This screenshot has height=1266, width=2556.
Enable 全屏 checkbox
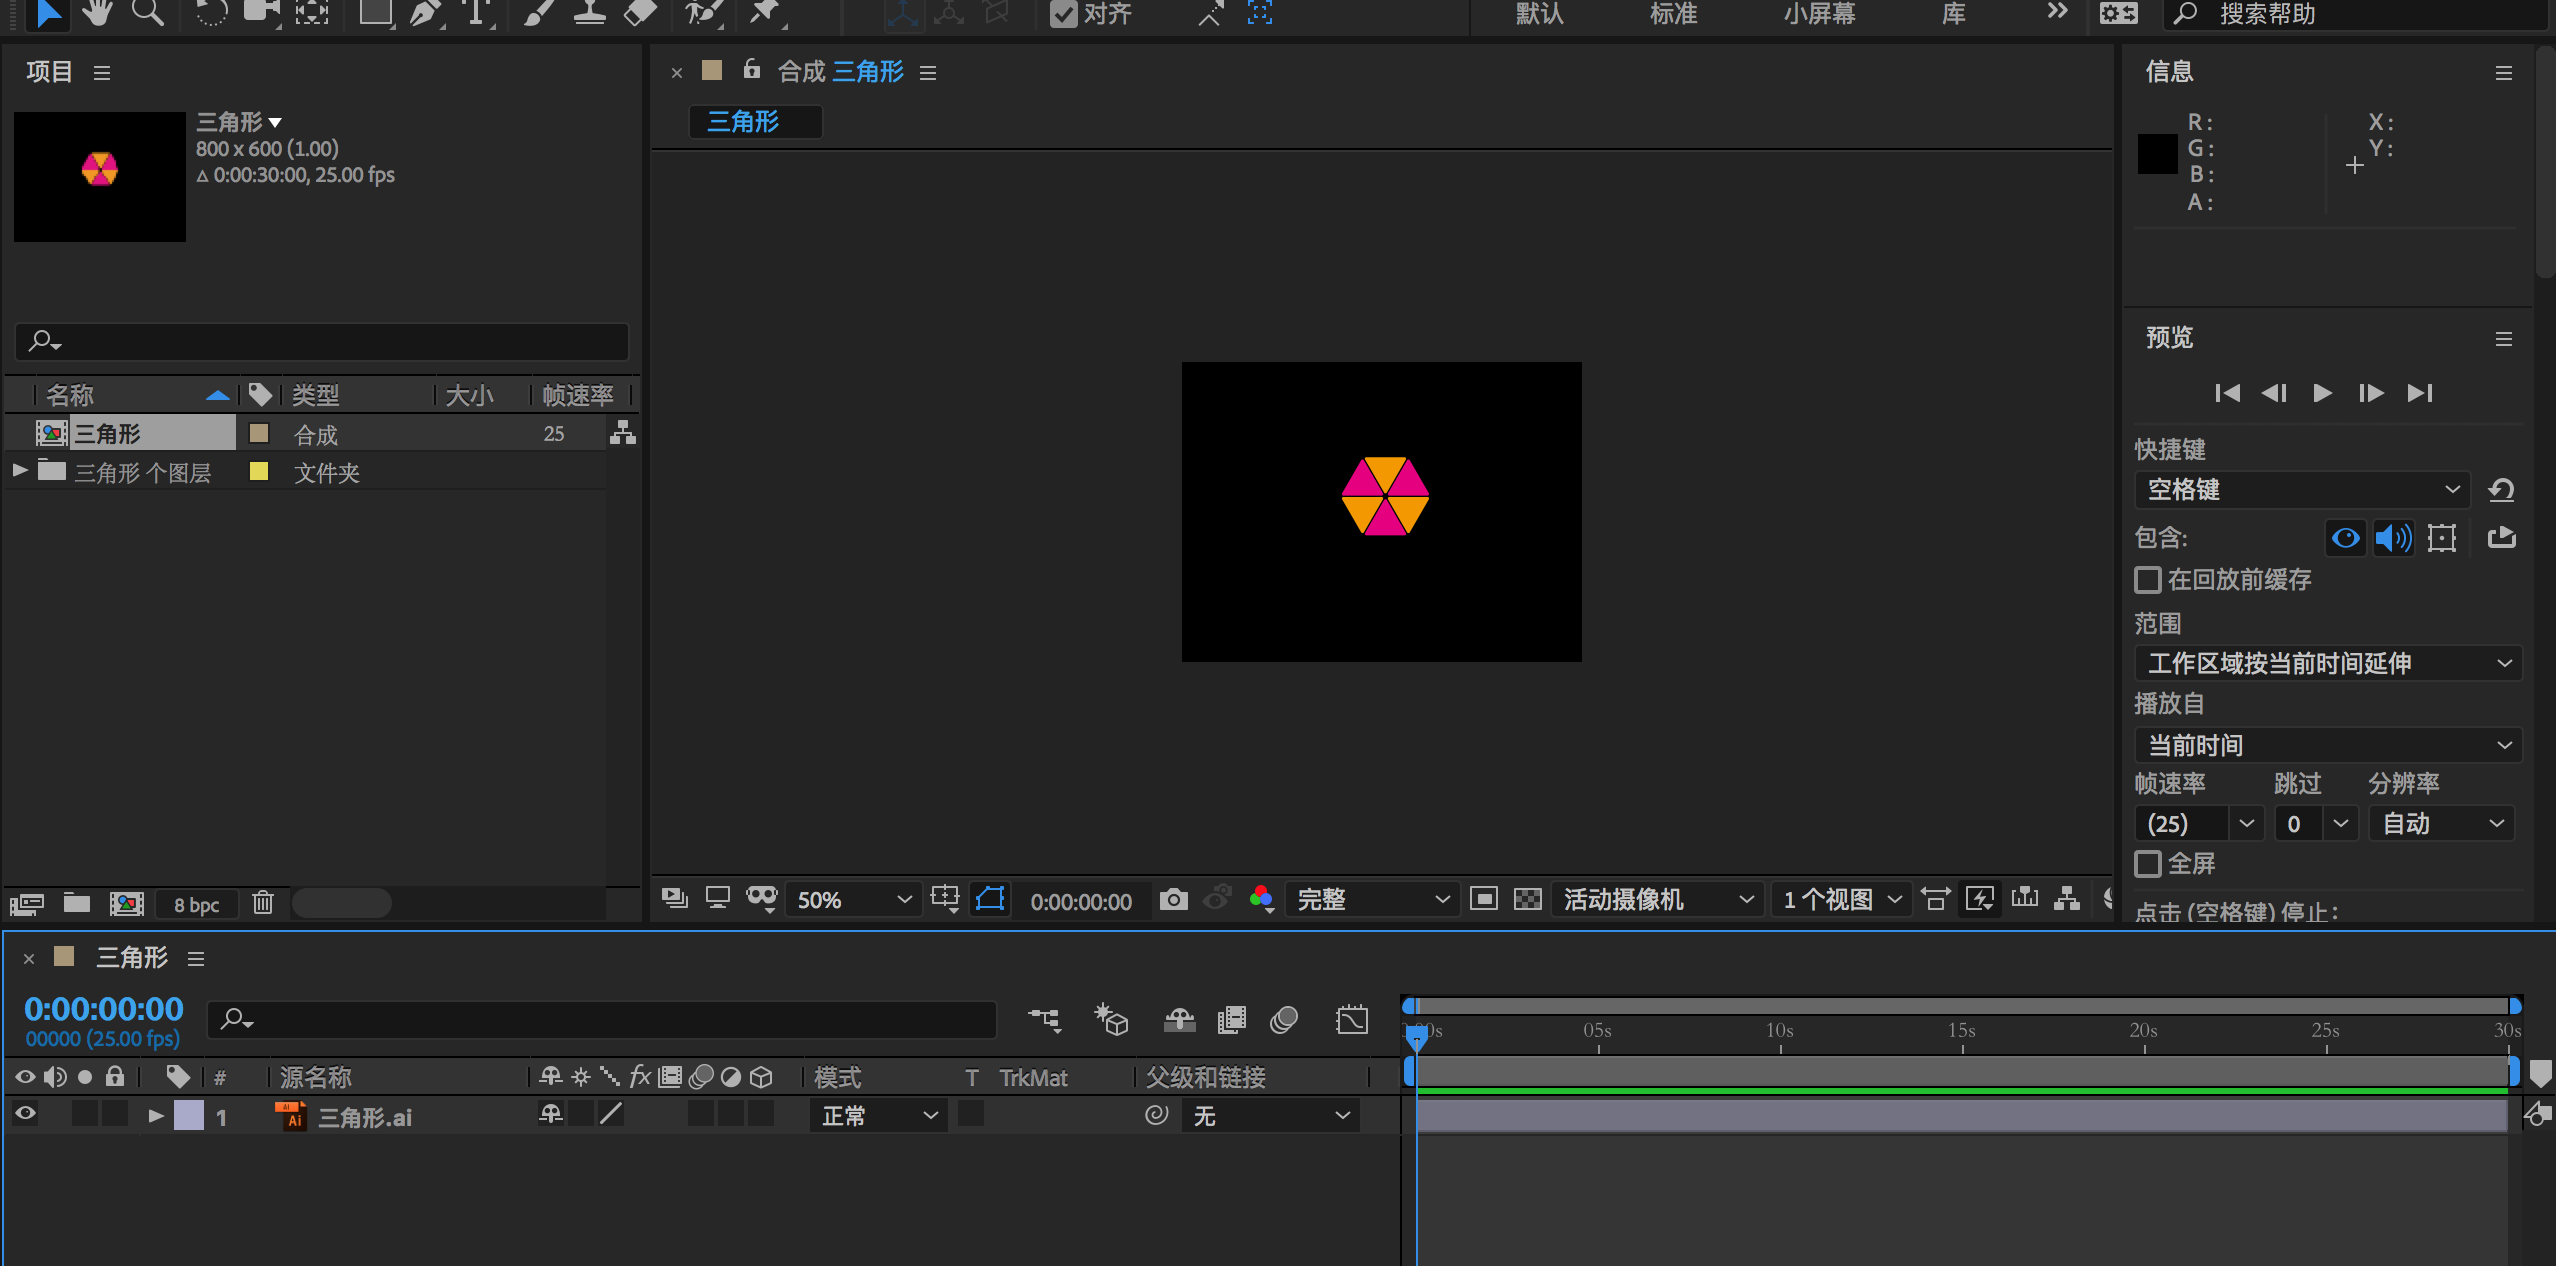click(2147, 863)
